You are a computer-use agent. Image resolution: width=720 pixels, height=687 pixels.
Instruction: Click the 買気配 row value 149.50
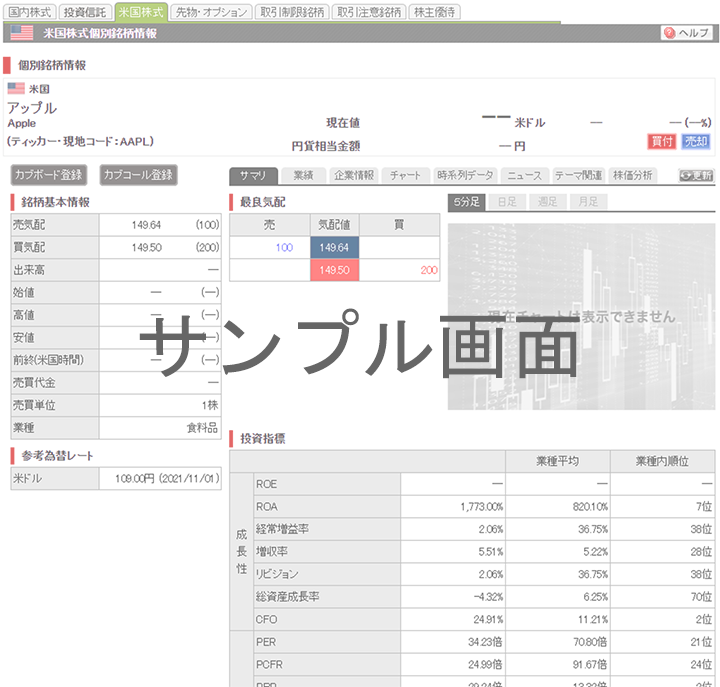tap(146, 248)
